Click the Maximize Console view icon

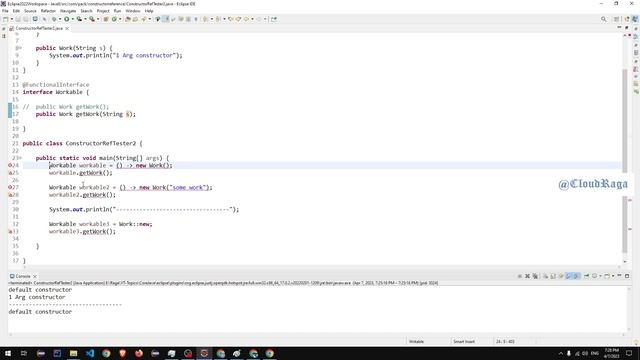point(627,276)
